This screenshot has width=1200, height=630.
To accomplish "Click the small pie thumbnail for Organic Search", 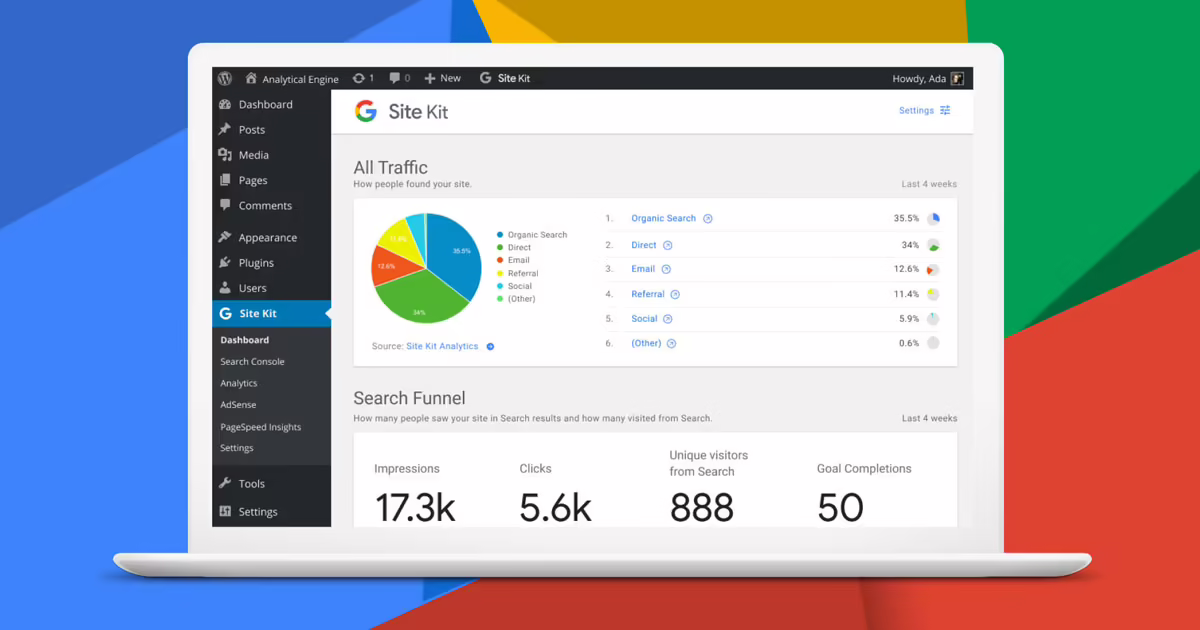I will pyautogui.click(x=933, y=219).
